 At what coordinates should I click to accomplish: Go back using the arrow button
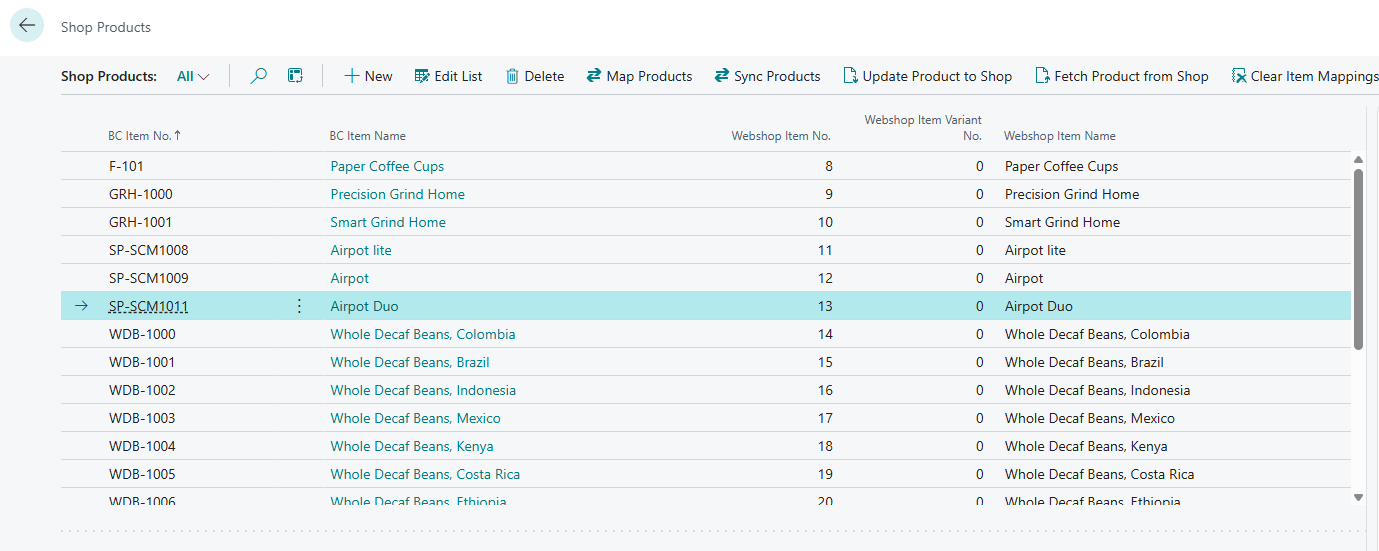pyautogui.click(x=27, y=26)
